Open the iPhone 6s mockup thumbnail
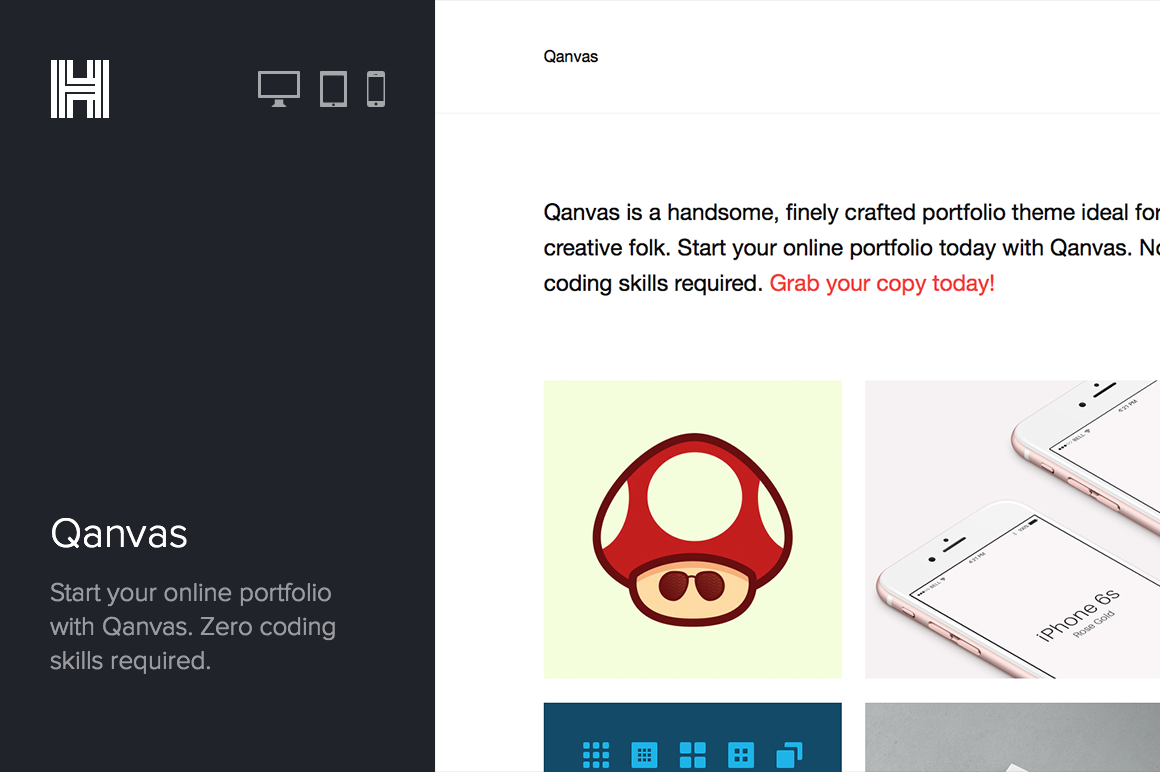Image resolution: width=1160 pixels, height=772 pixels. (1012, 529)
